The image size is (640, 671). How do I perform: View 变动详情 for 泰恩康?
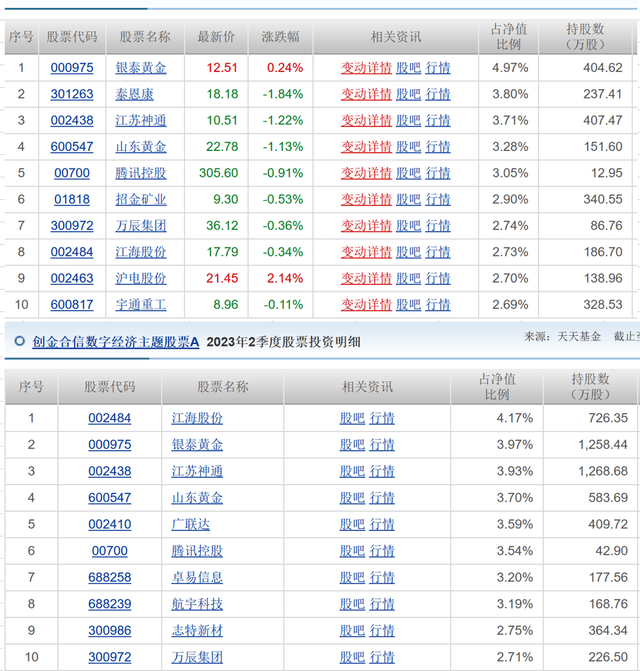point(366,94)
